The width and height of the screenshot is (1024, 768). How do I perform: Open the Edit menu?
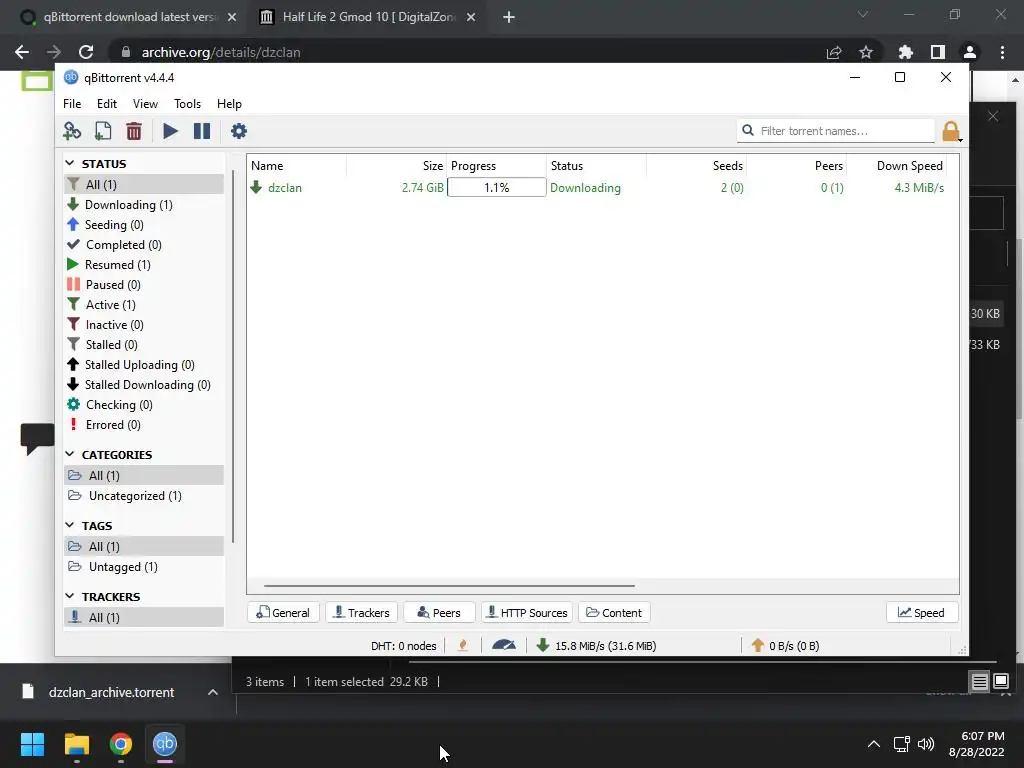point(106,104)
